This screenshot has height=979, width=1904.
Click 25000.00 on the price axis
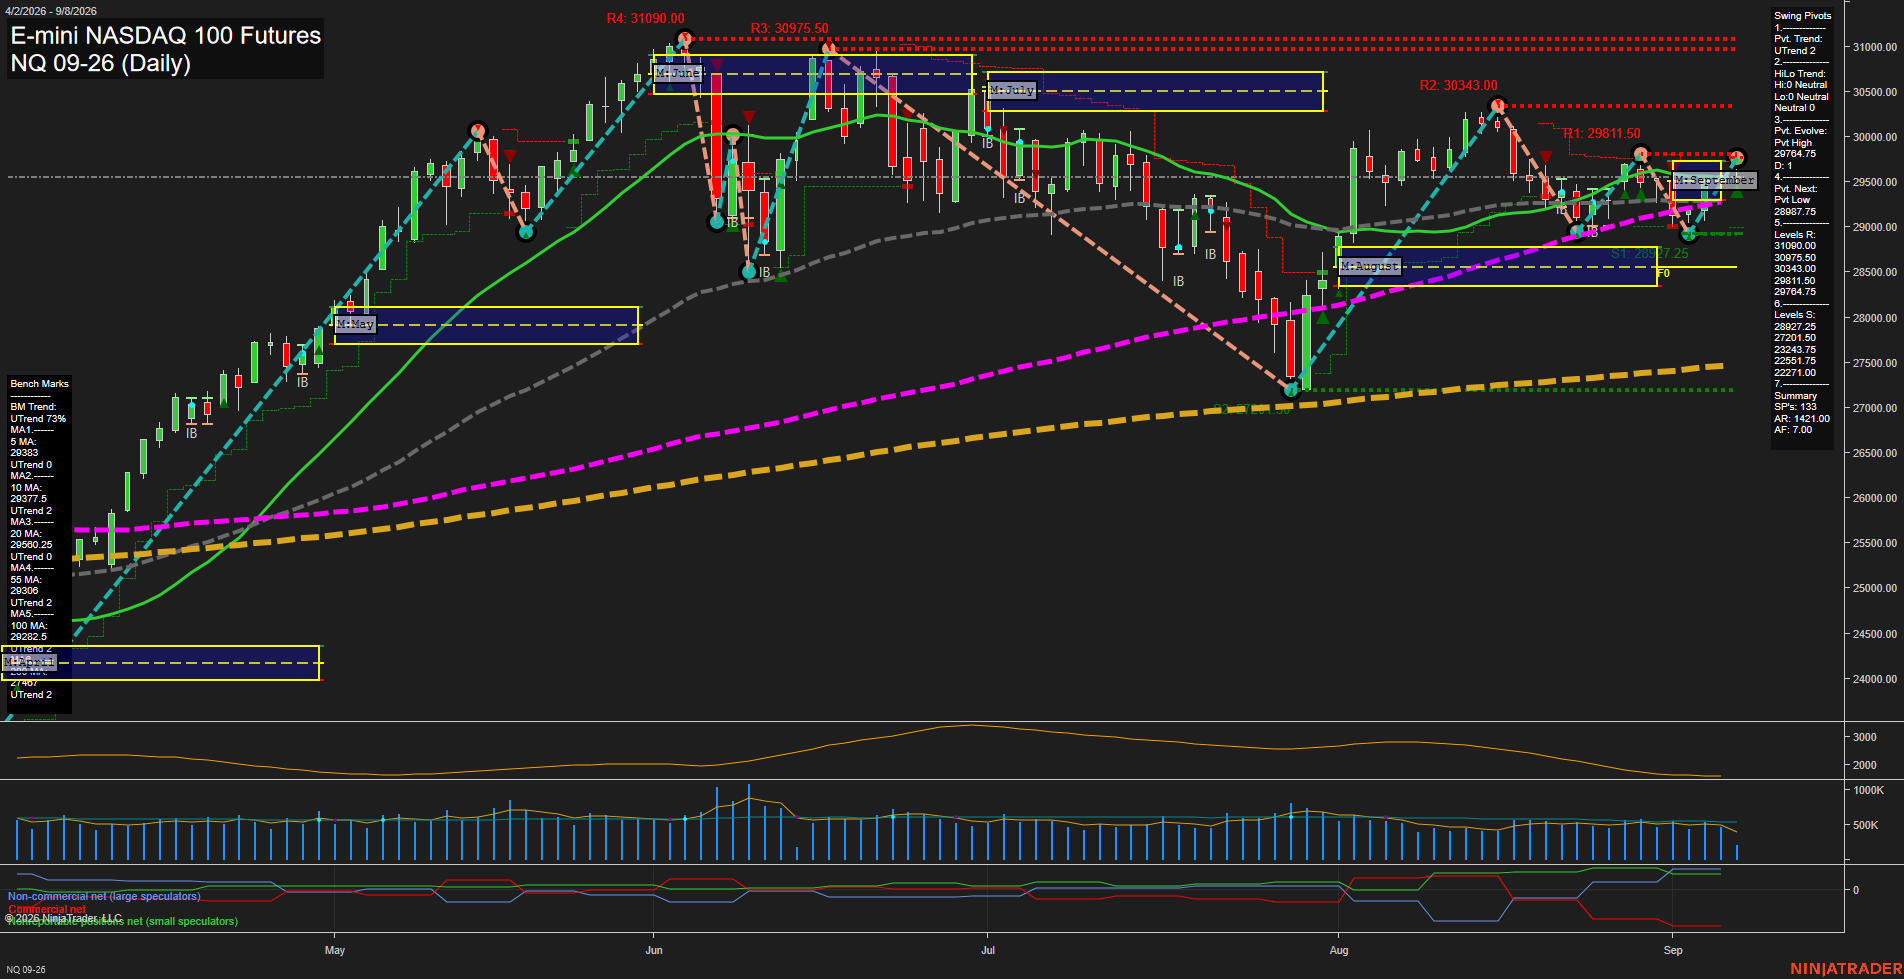1874,588
